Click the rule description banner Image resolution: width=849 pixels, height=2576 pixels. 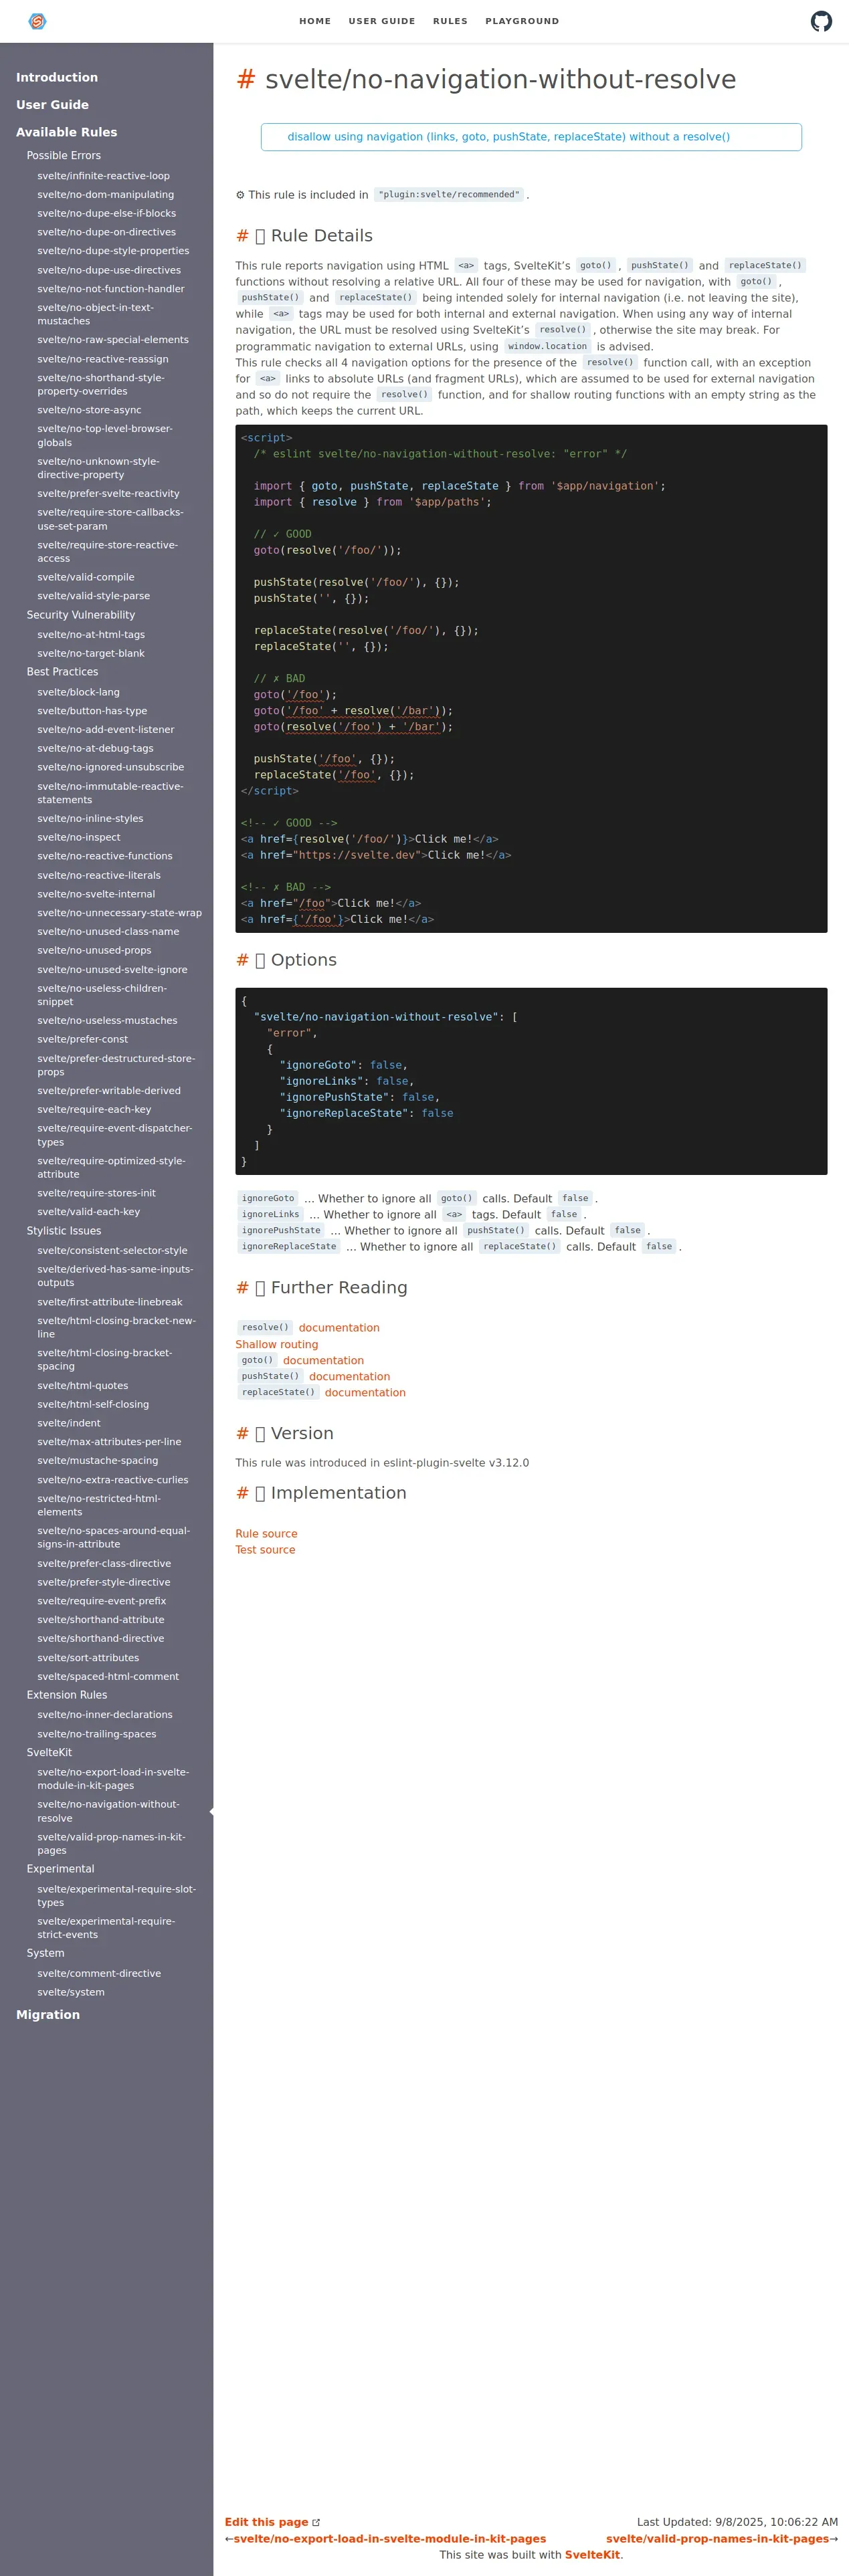[x=531, y=137]
